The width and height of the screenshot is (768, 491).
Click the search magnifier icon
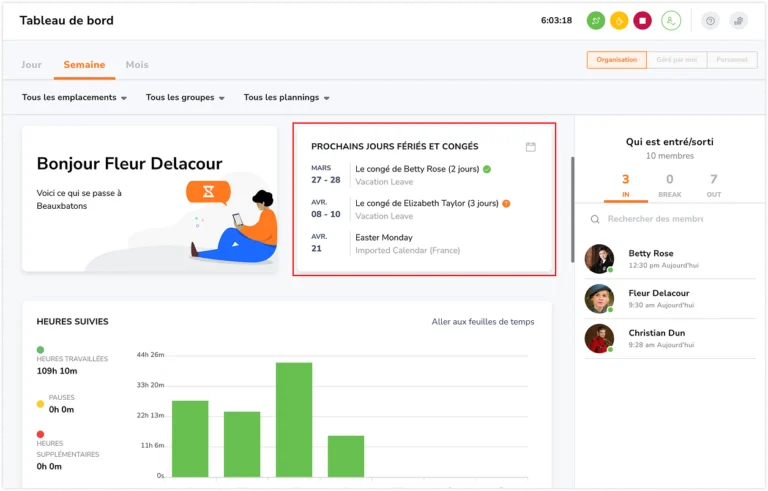pos(595,219)
